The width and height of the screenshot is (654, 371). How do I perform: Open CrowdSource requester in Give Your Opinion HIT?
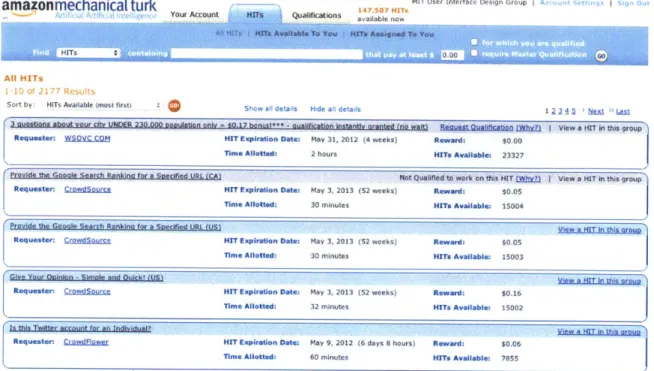pyautogui.click(x=87, y=291)
